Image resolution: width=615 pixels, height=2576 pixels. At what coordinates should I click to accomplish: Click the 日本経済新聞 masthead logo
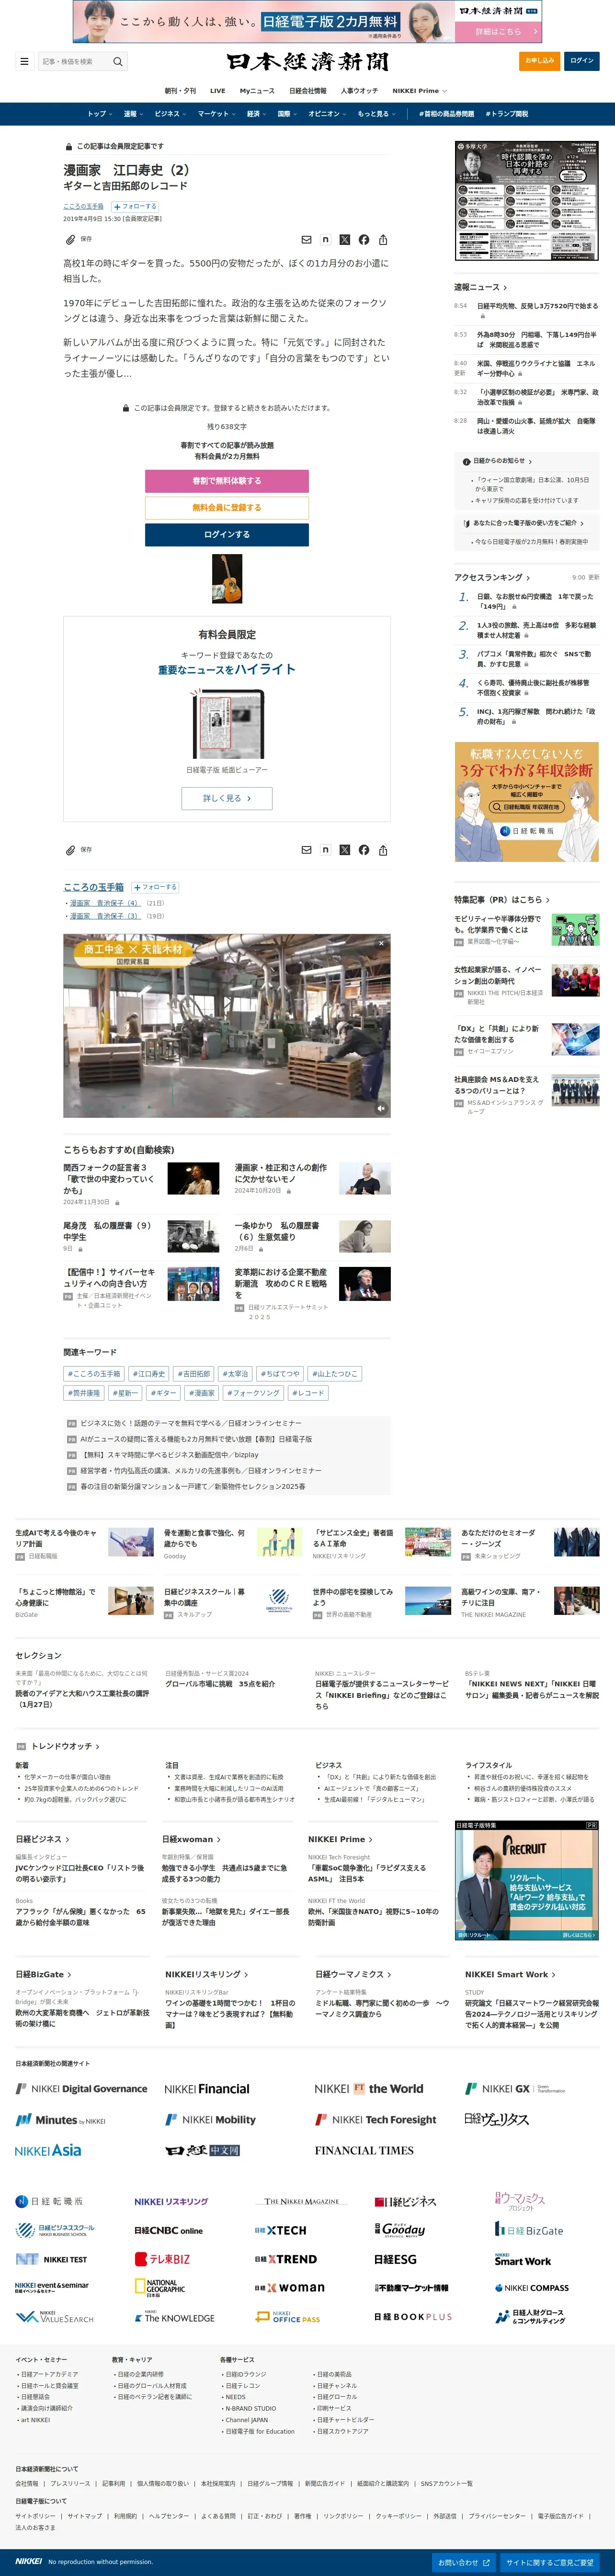(307, 61)
